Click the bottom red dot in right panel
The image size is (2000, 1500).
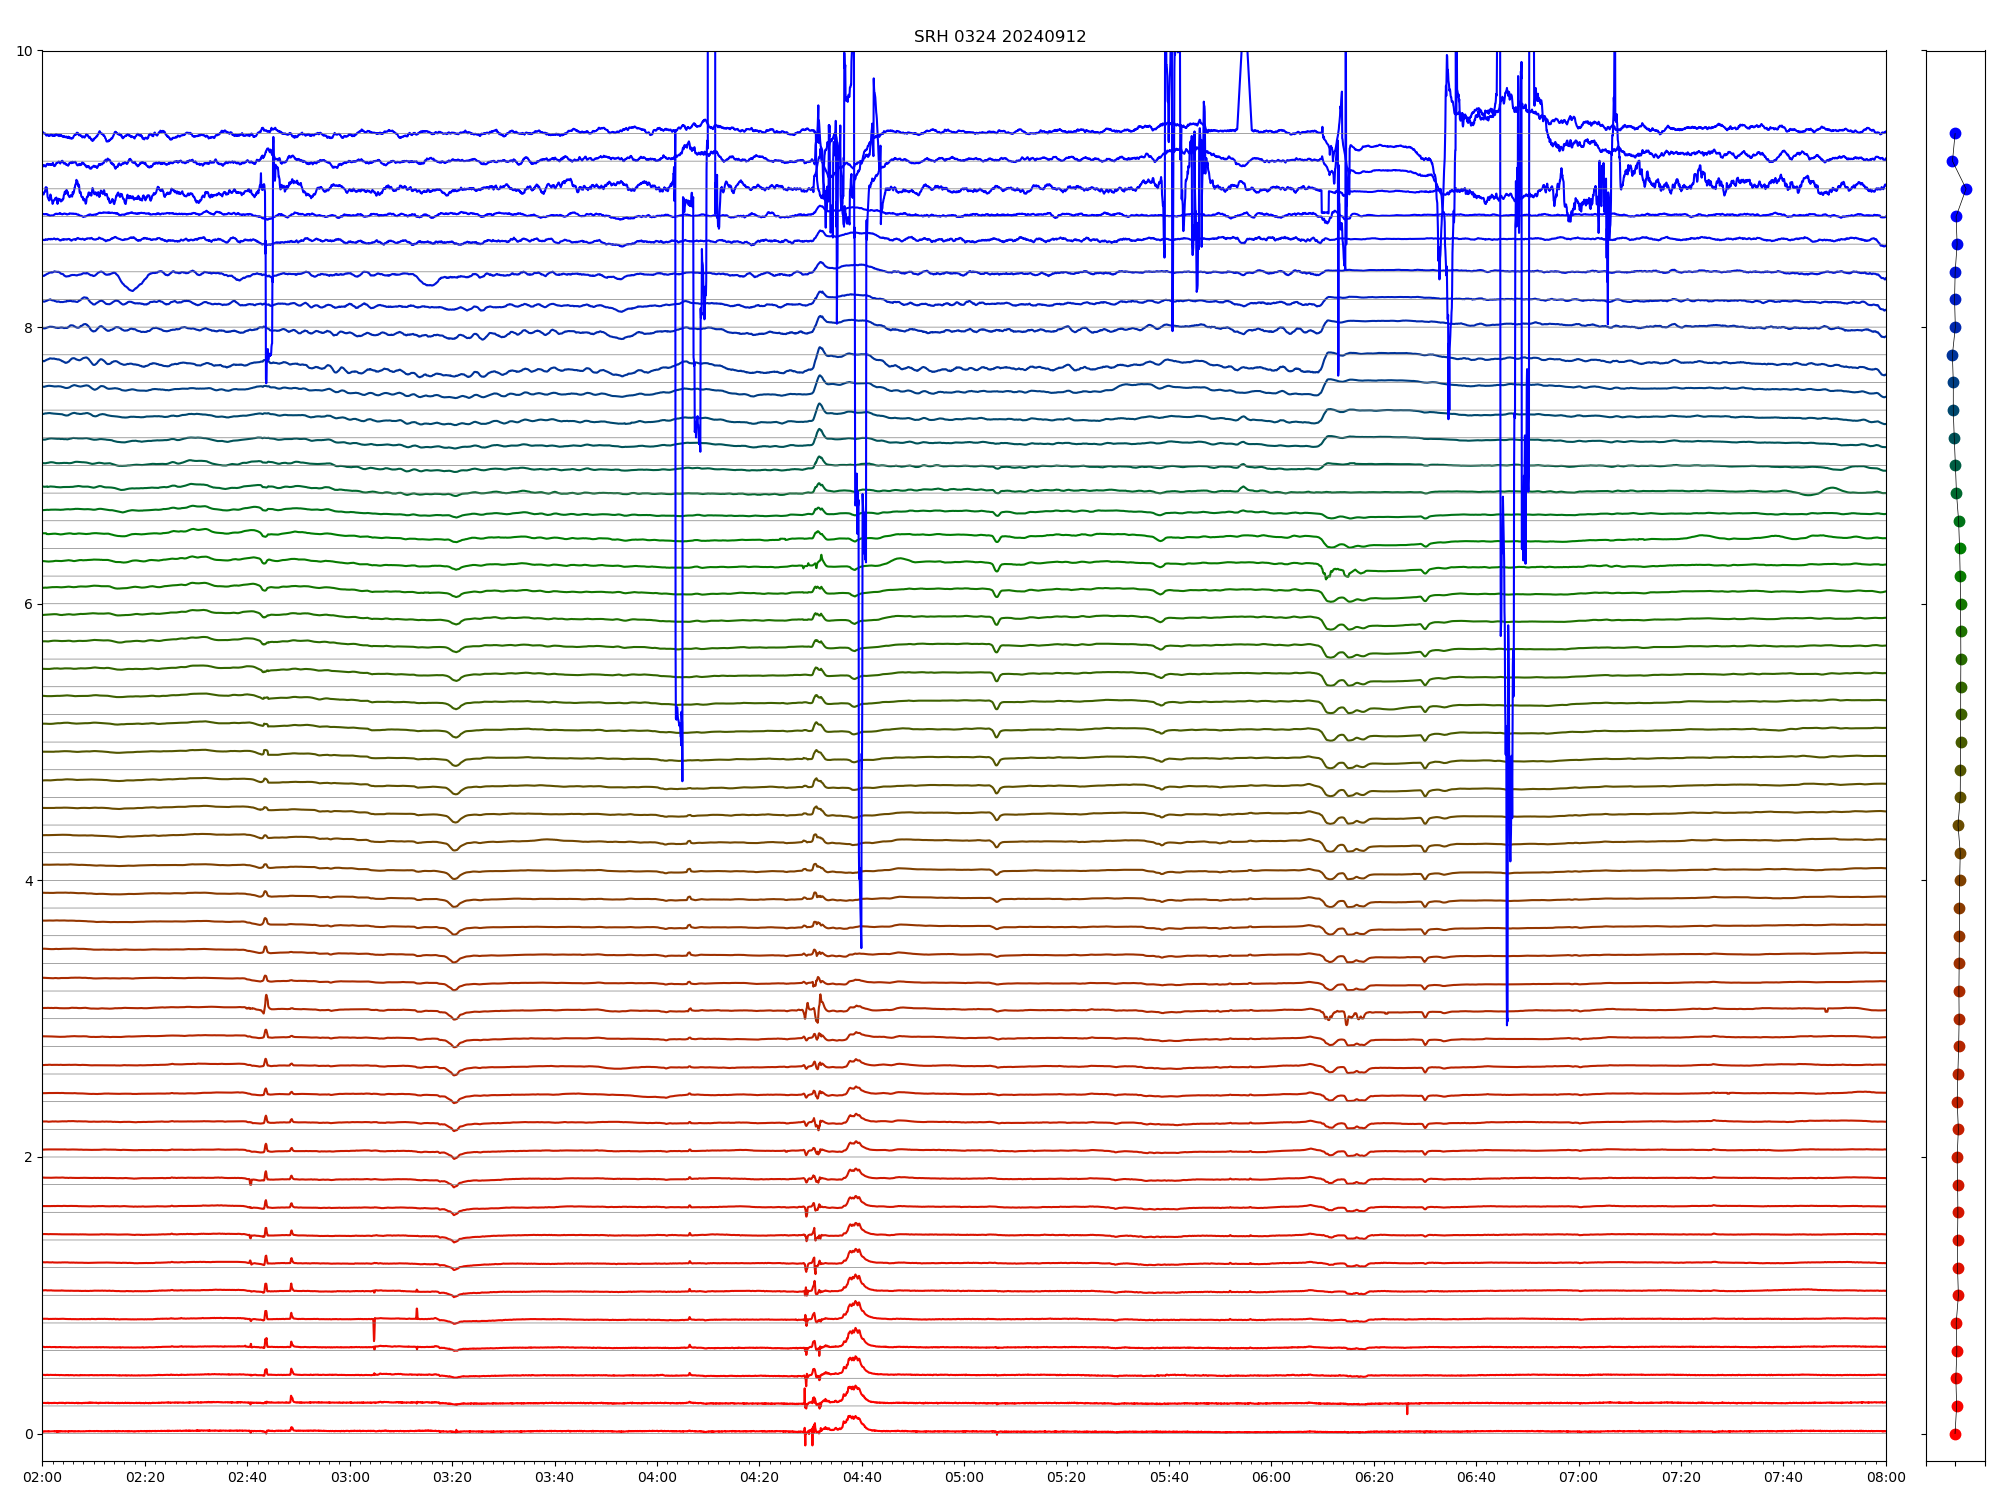click(x=1955, y=1434)
